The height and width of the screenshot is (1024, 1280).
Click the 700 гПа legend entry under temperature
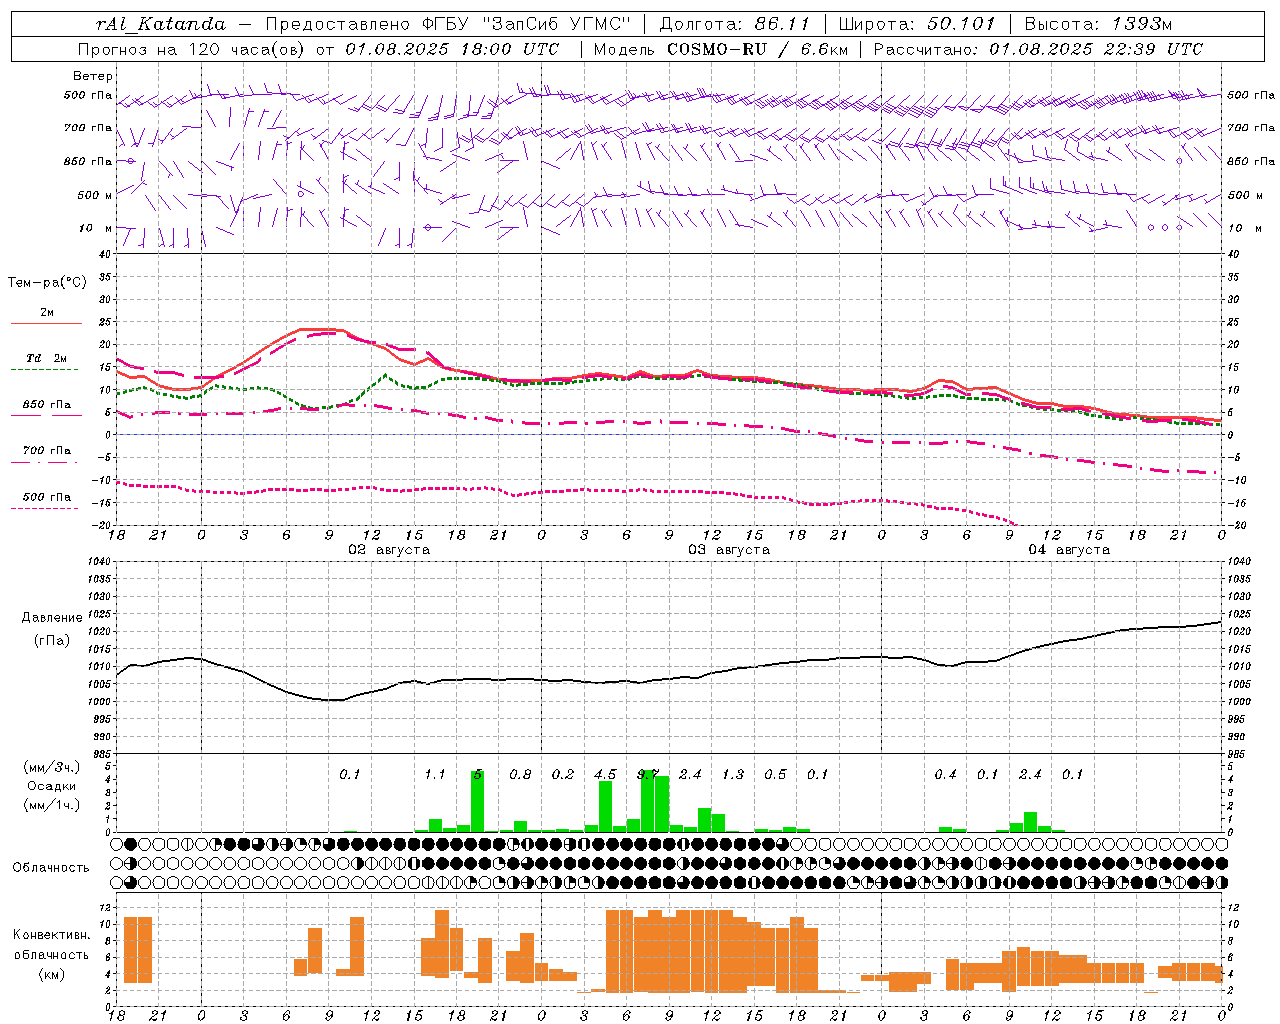point(47,451)
